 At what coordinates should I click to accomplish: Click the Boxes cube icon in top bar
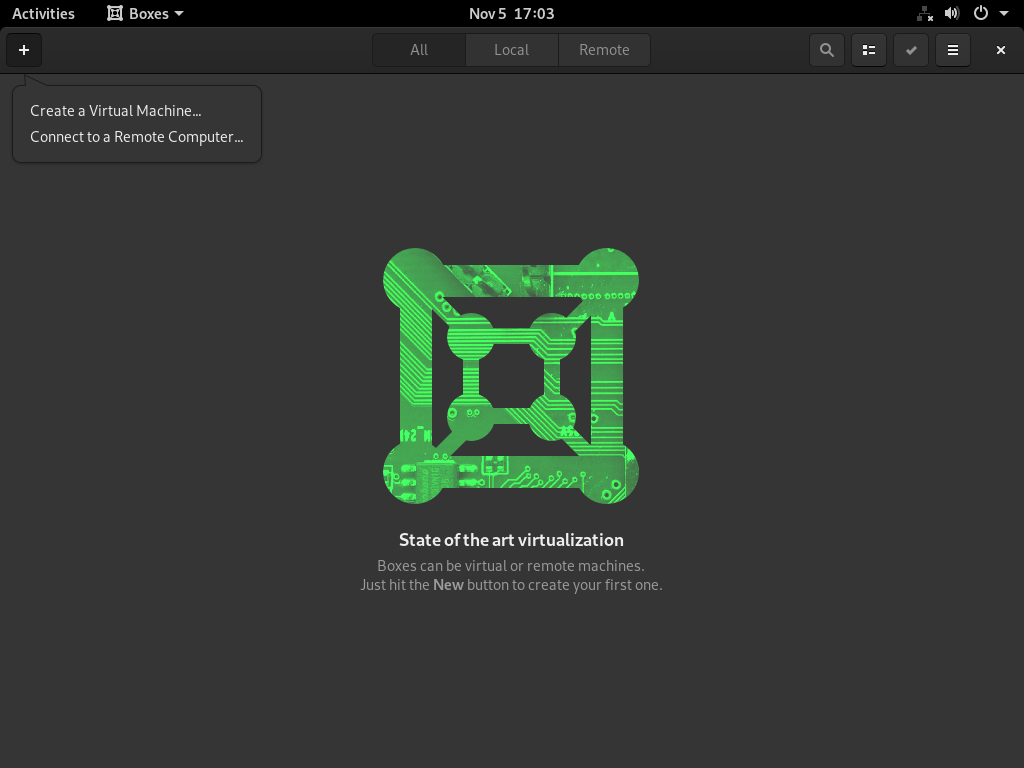(115, 14)
